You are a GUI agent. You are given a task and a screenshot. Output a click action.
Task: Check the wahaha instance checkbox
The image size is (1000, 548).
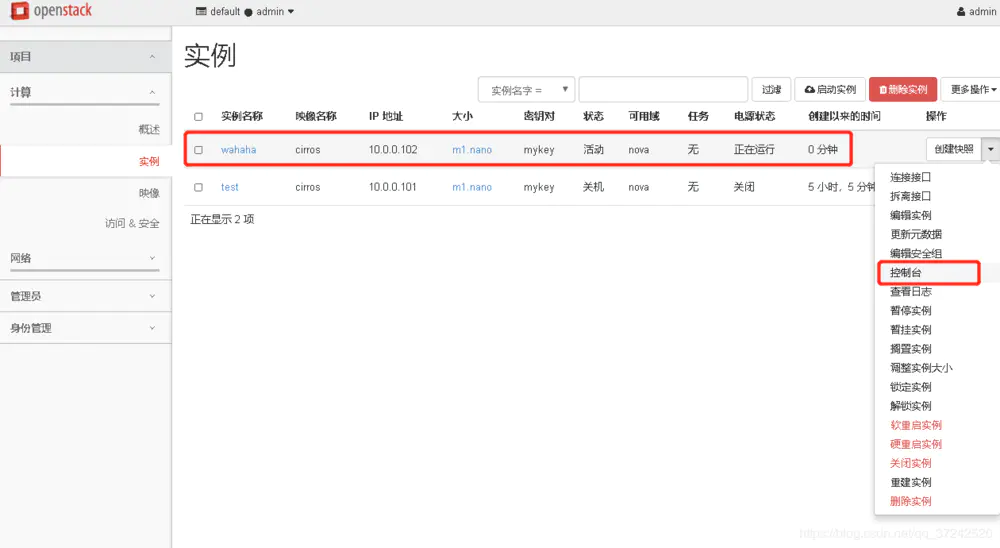click(x=198, y=150)
